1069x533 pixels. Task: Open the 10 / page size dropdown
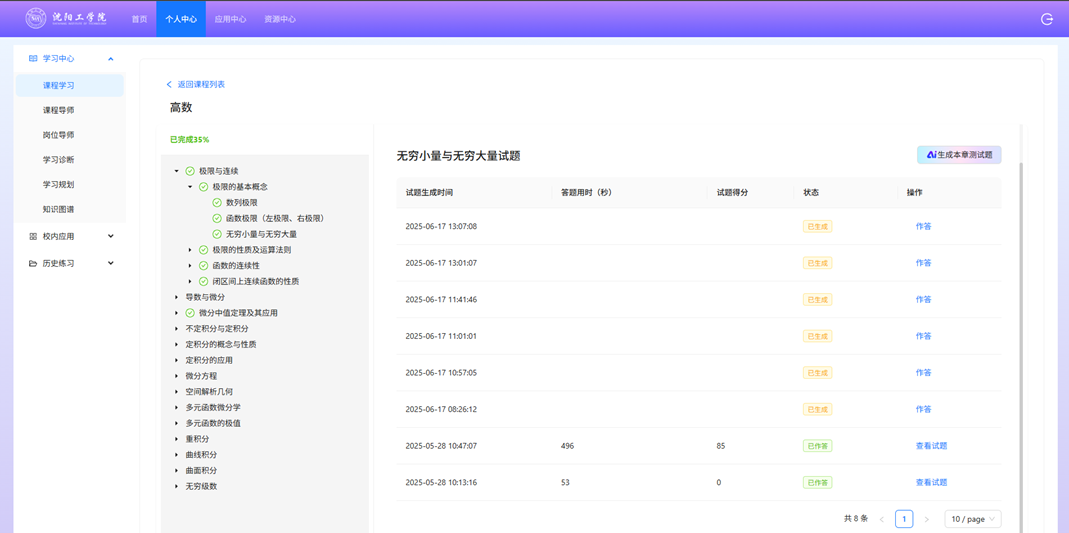coord(972,519)
